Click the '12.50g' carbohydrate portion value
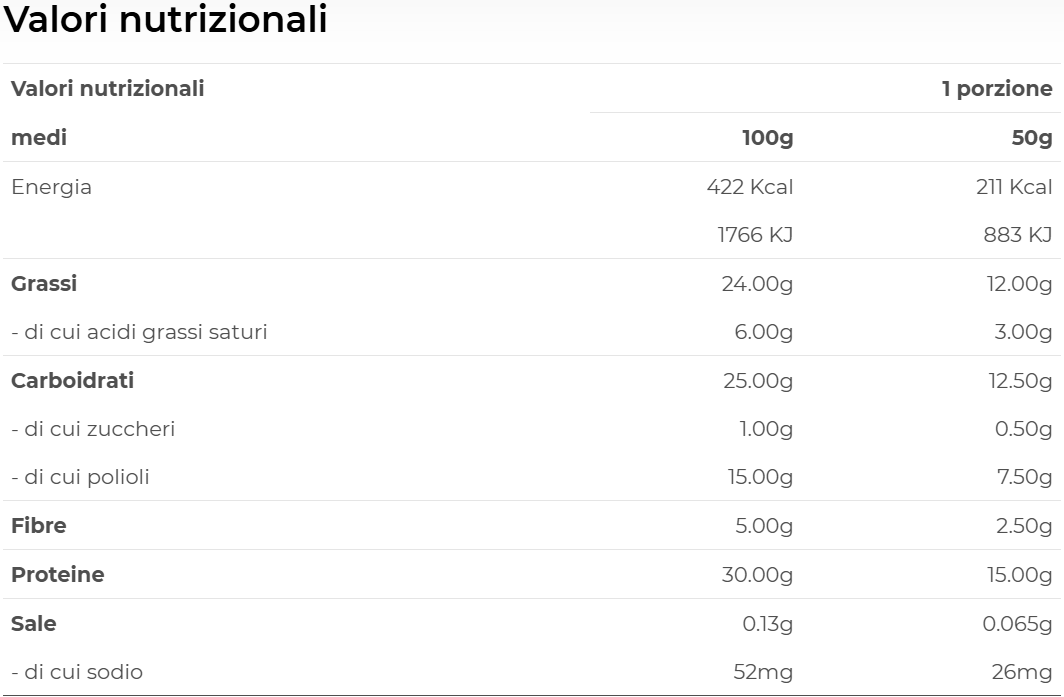Viewport: 1064px width, 697px height. click(1020, 381)
